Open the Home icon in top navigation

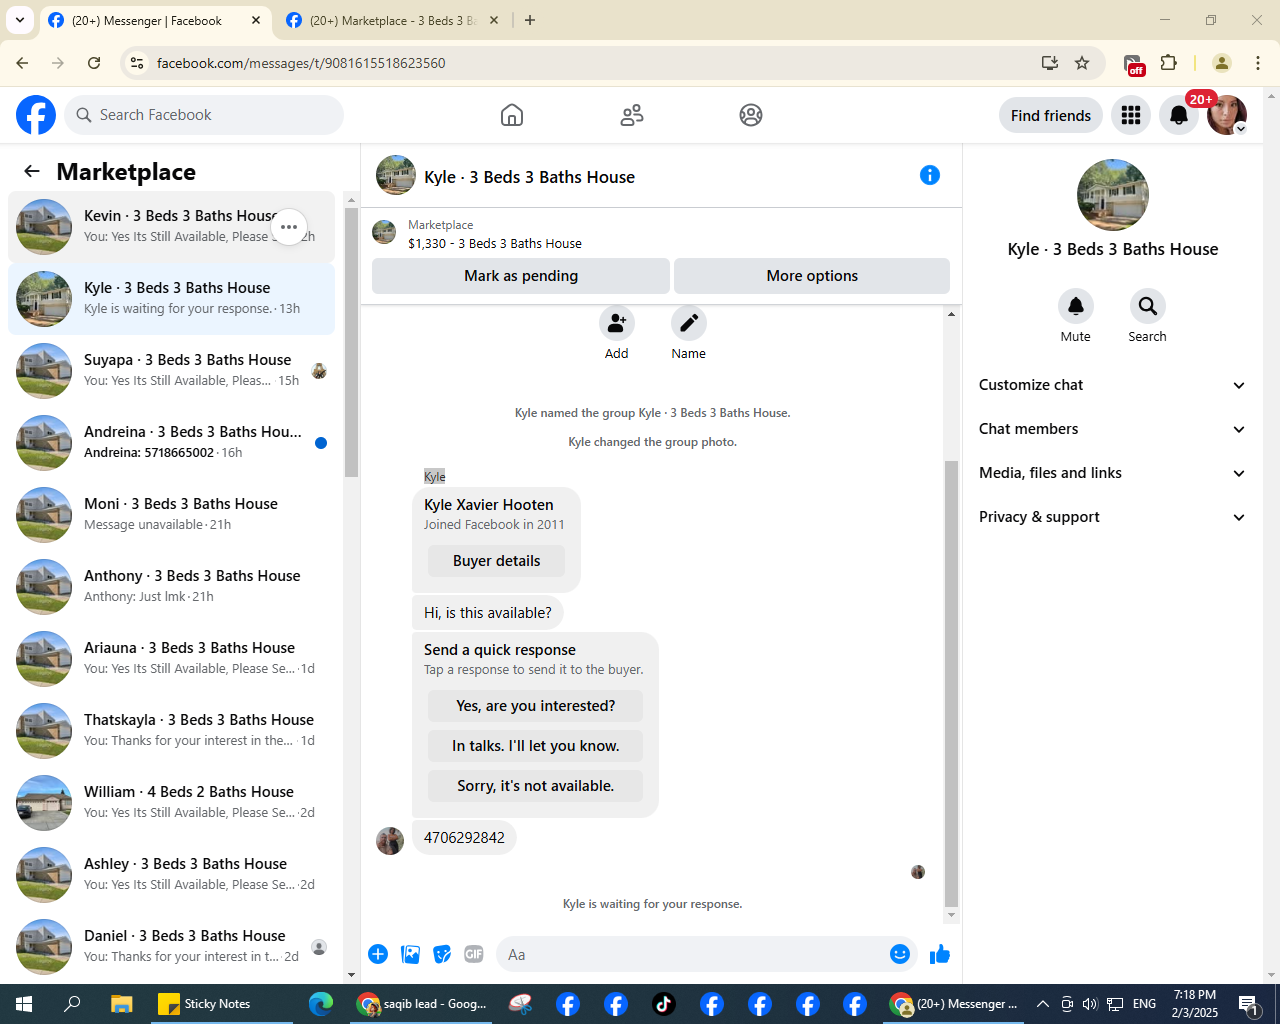click(x=512, y=115)
